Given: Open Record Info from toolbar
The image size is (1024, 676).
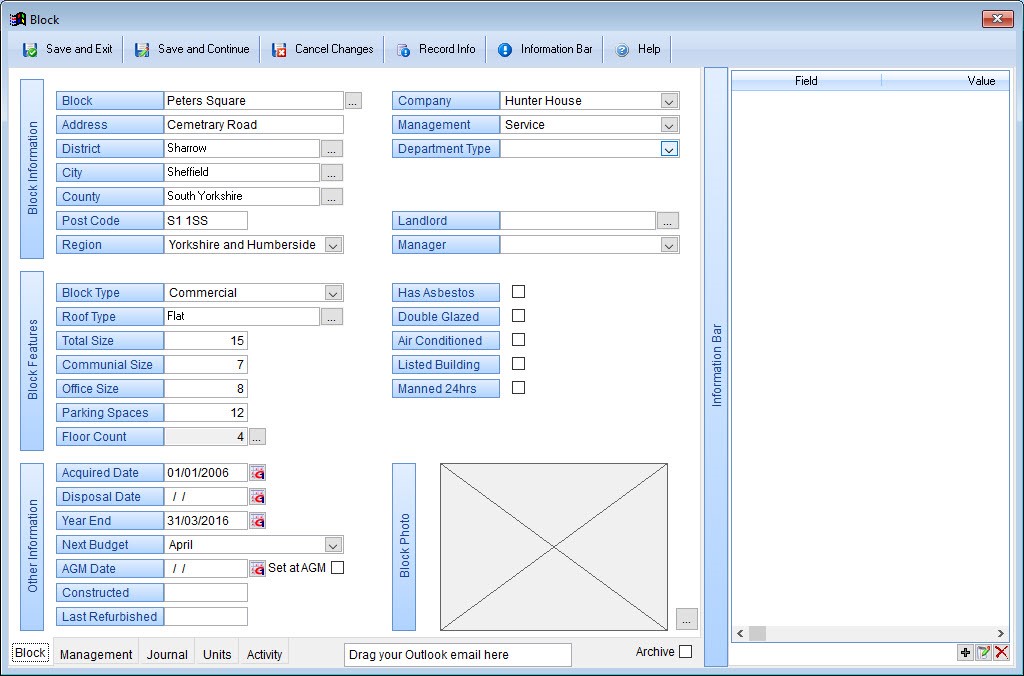Looking at the screenshot, I should coord(436,49).
